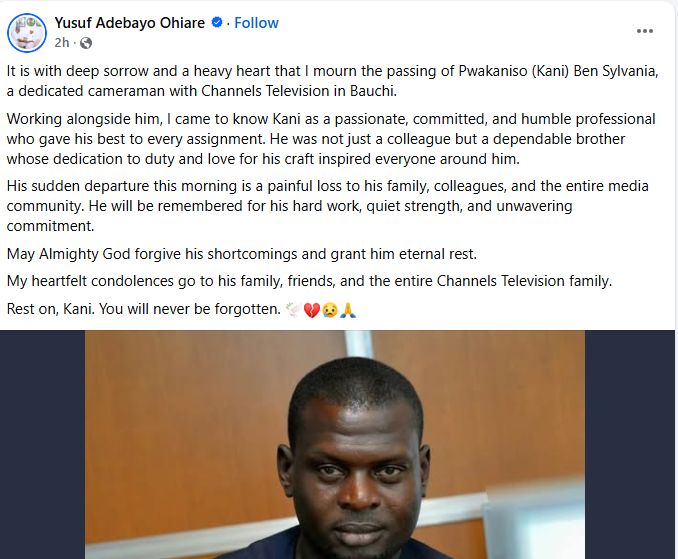Click the globe public audience icon

(x=86, y=43)
